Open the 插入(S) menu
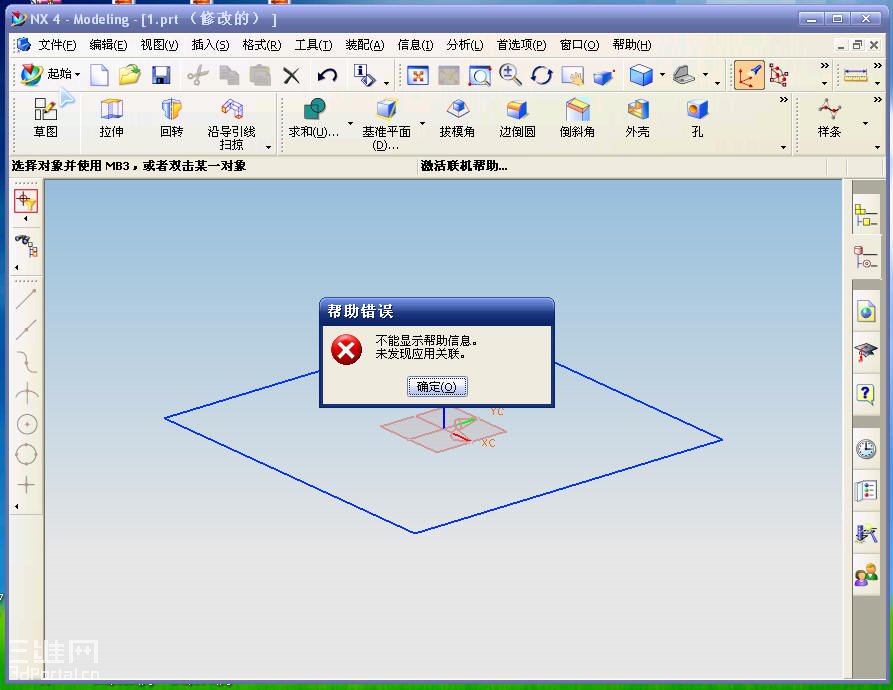Screen dimensions: 893x690 coord(210,45)
